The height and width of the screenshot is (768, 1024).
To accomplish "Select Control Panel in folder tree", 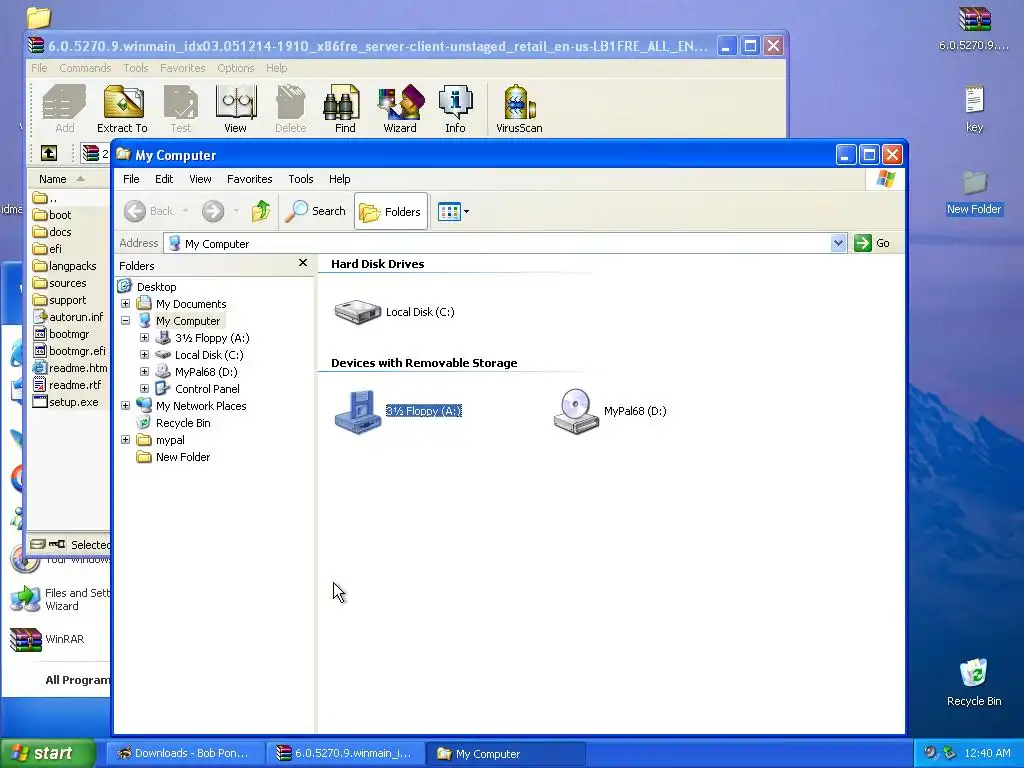I will (x=207, y=389).
